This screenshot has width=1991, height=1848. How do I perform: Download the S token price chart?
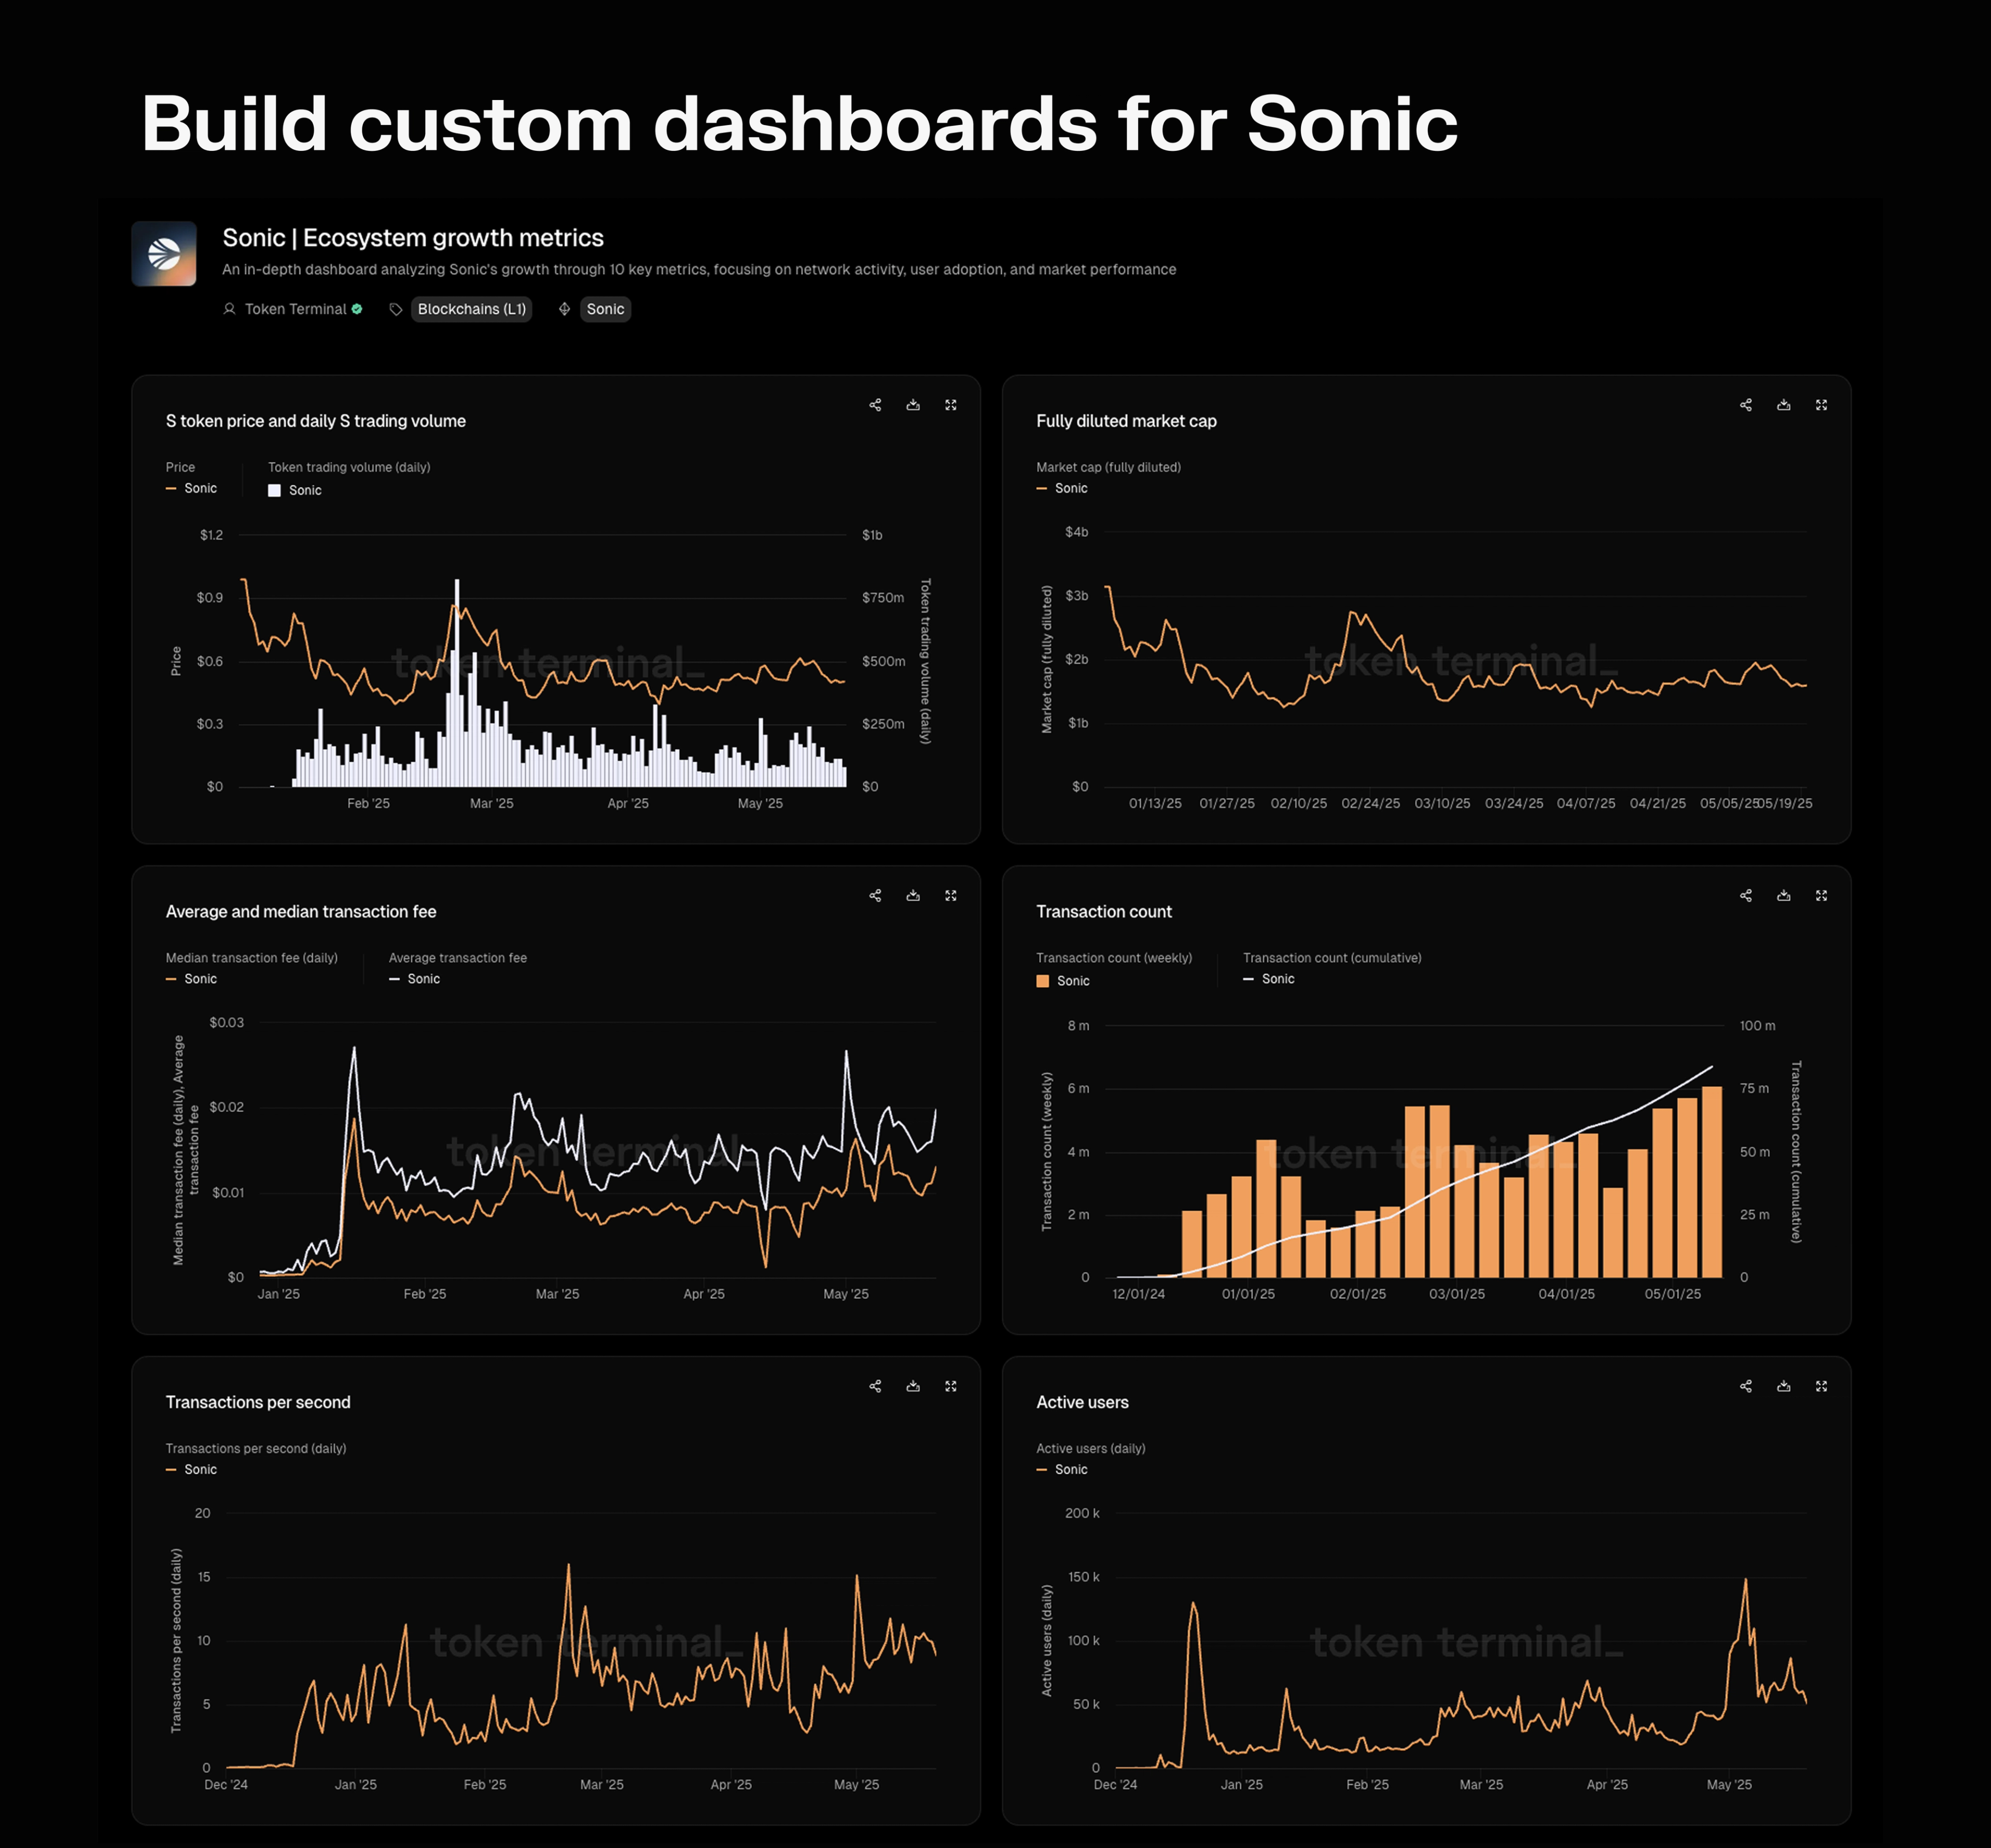pos(913,405)
